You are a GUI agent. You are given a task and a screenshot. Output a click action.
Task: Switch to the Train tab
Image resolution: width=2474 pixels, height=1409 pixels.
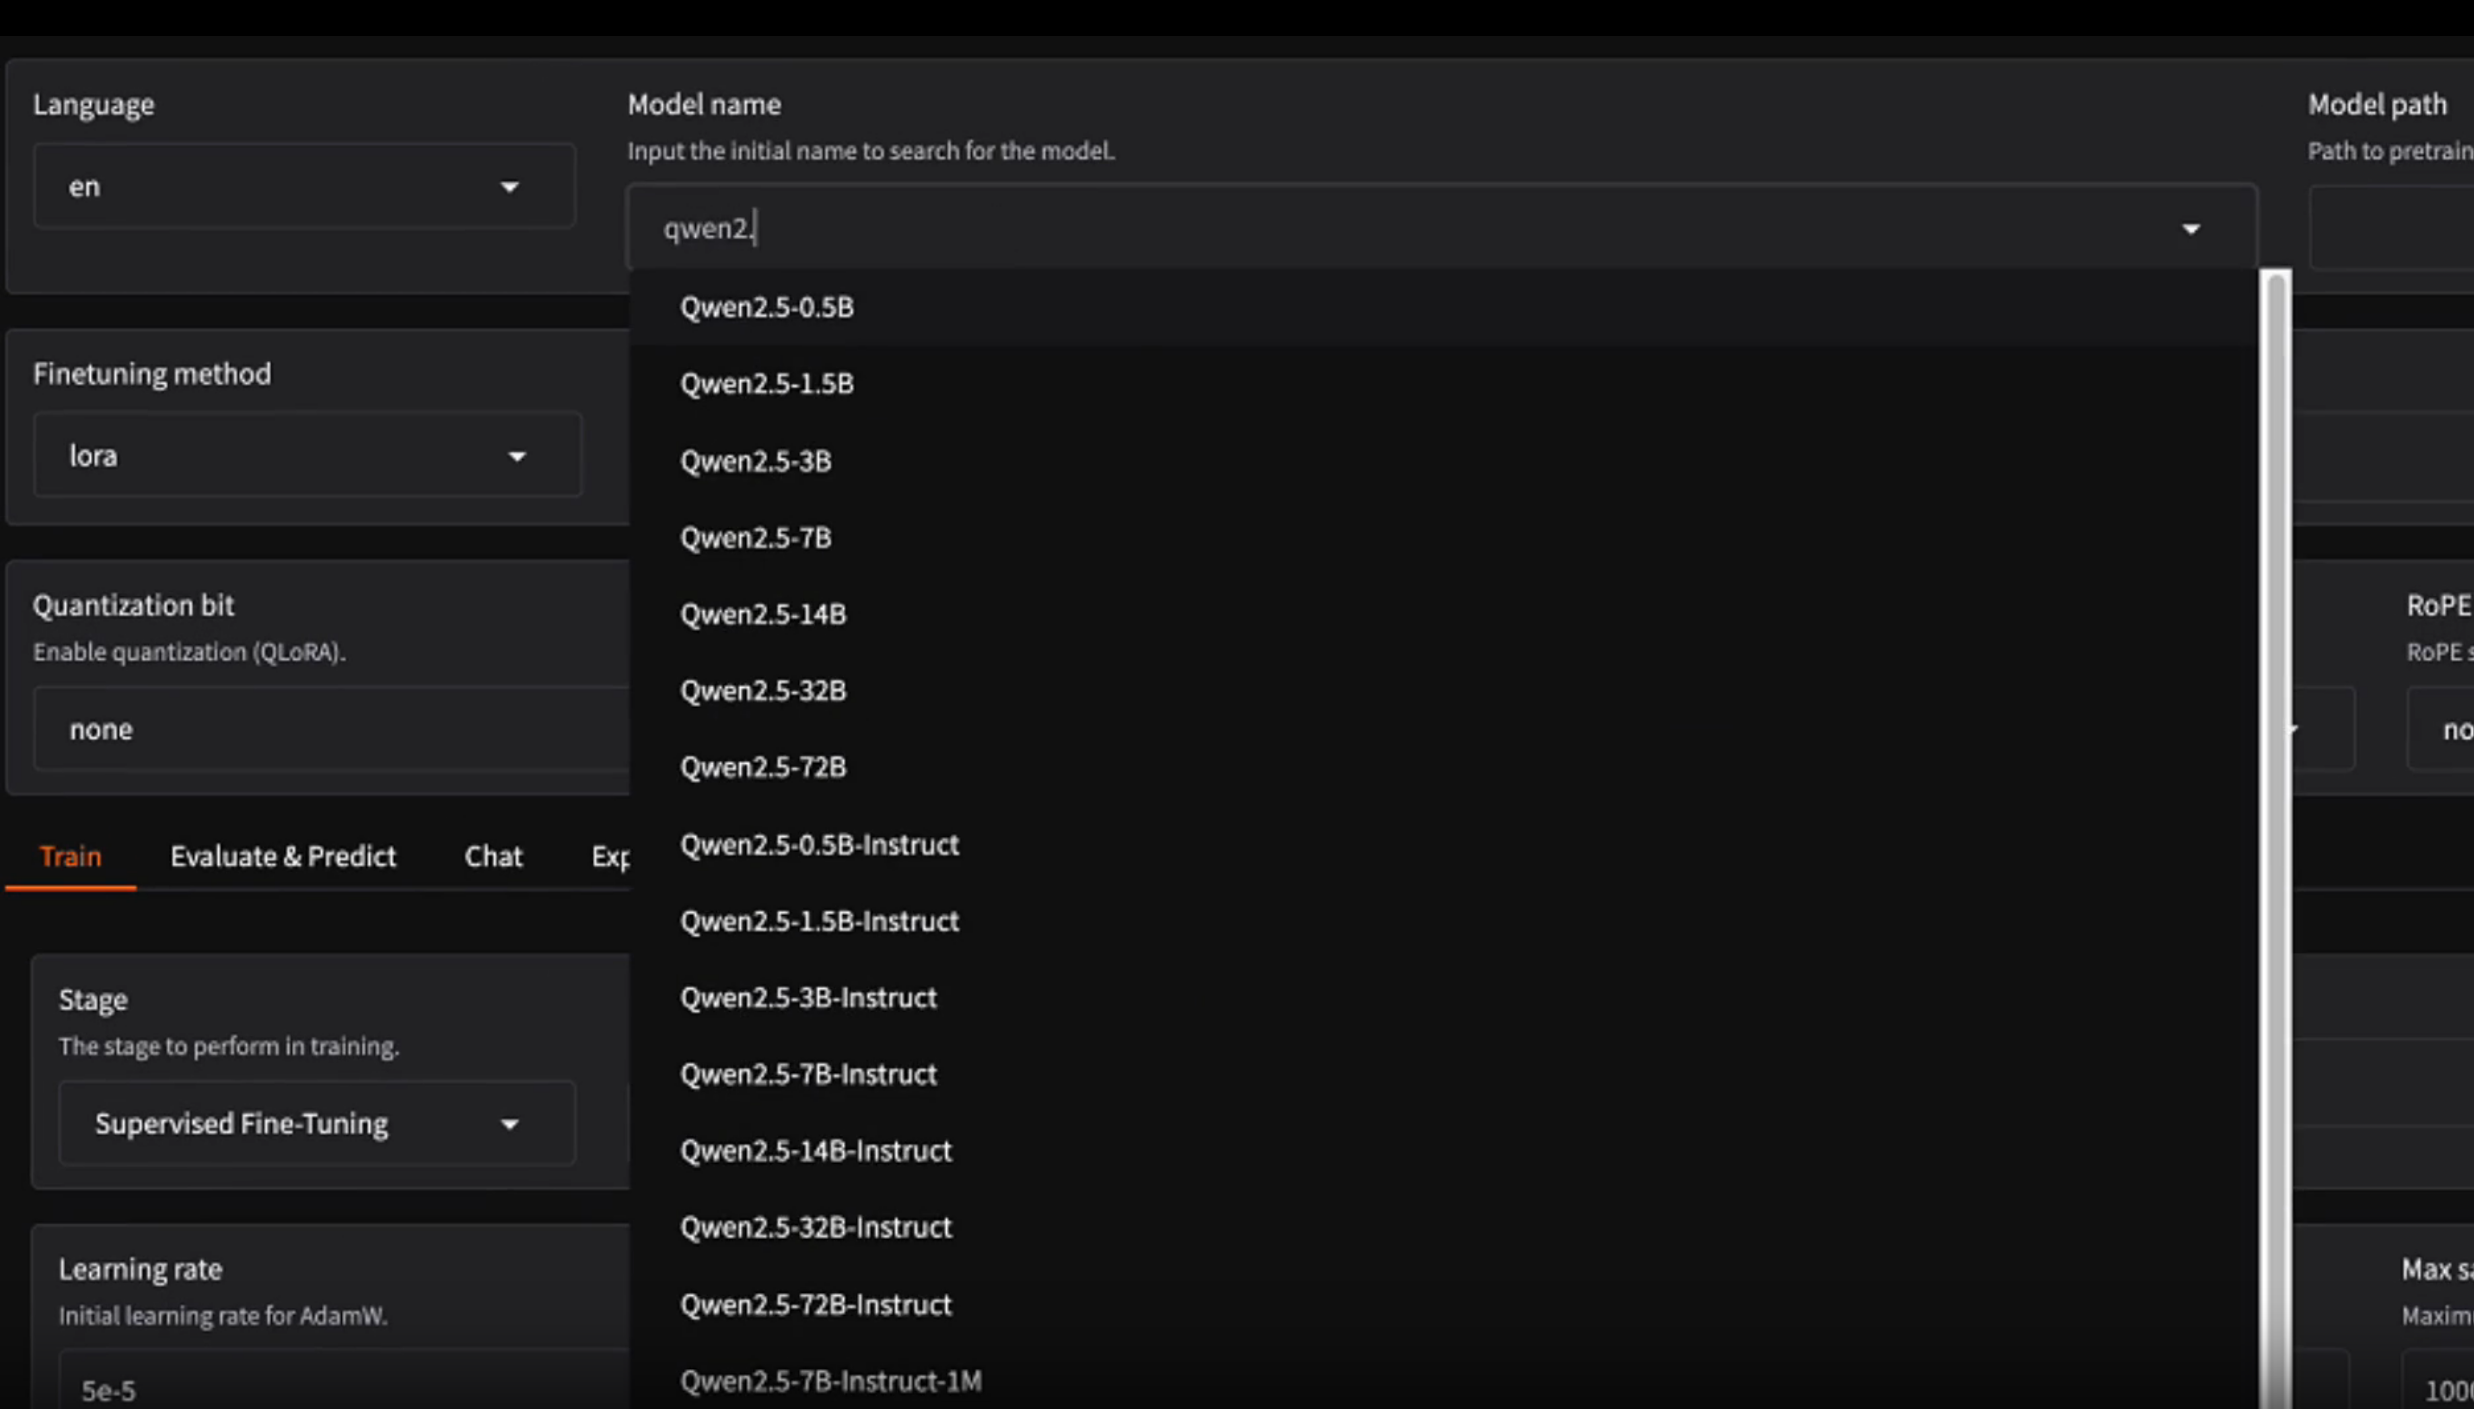point(70,856)
